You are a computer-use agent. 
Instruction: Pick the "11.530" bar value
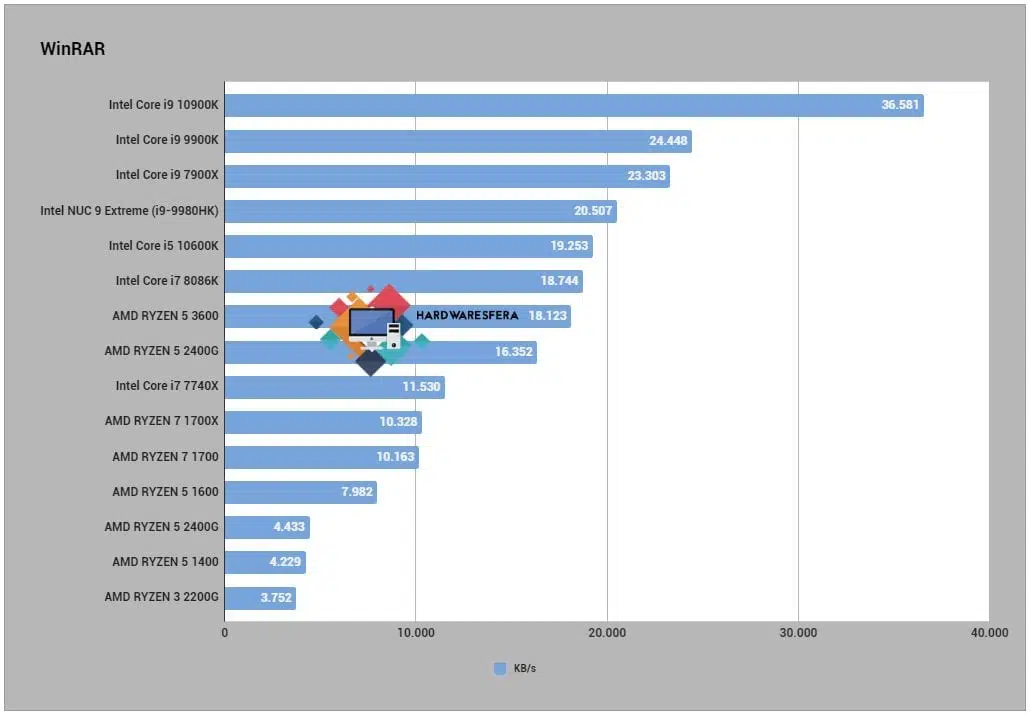pyautogui.click(x=421, y=387)
